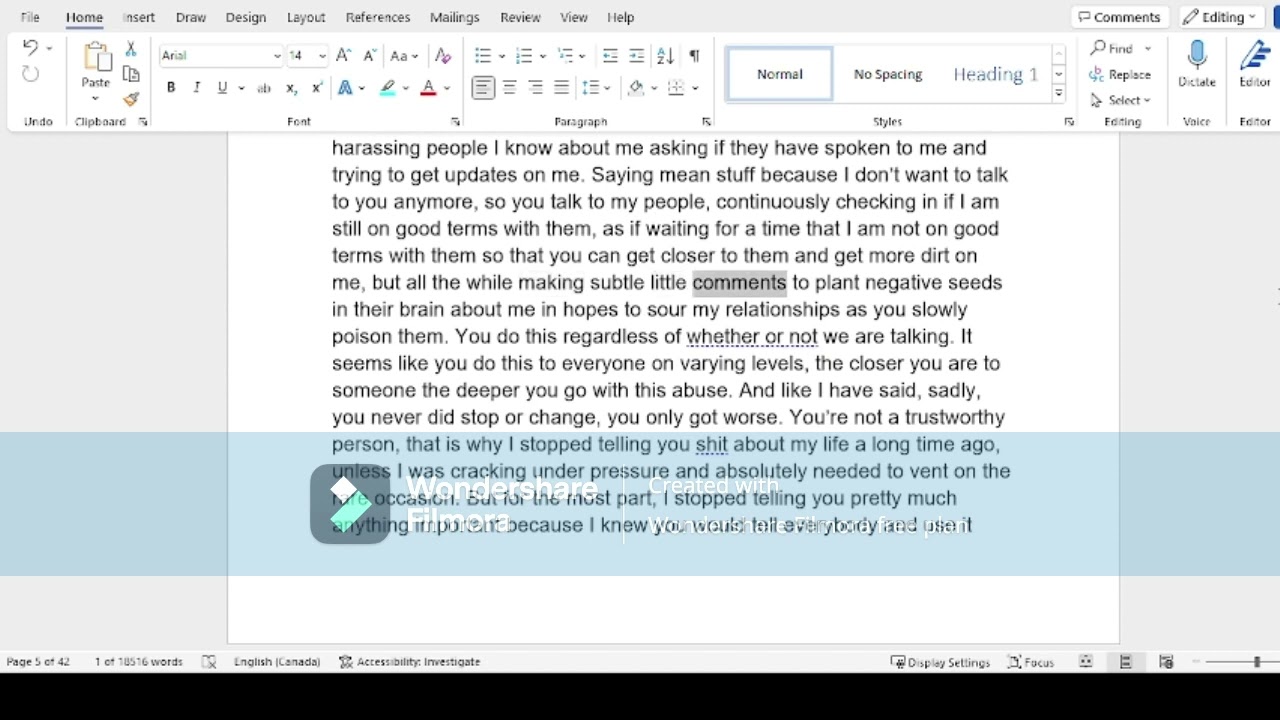Toggle Subscript formatting

coord(291,88)
